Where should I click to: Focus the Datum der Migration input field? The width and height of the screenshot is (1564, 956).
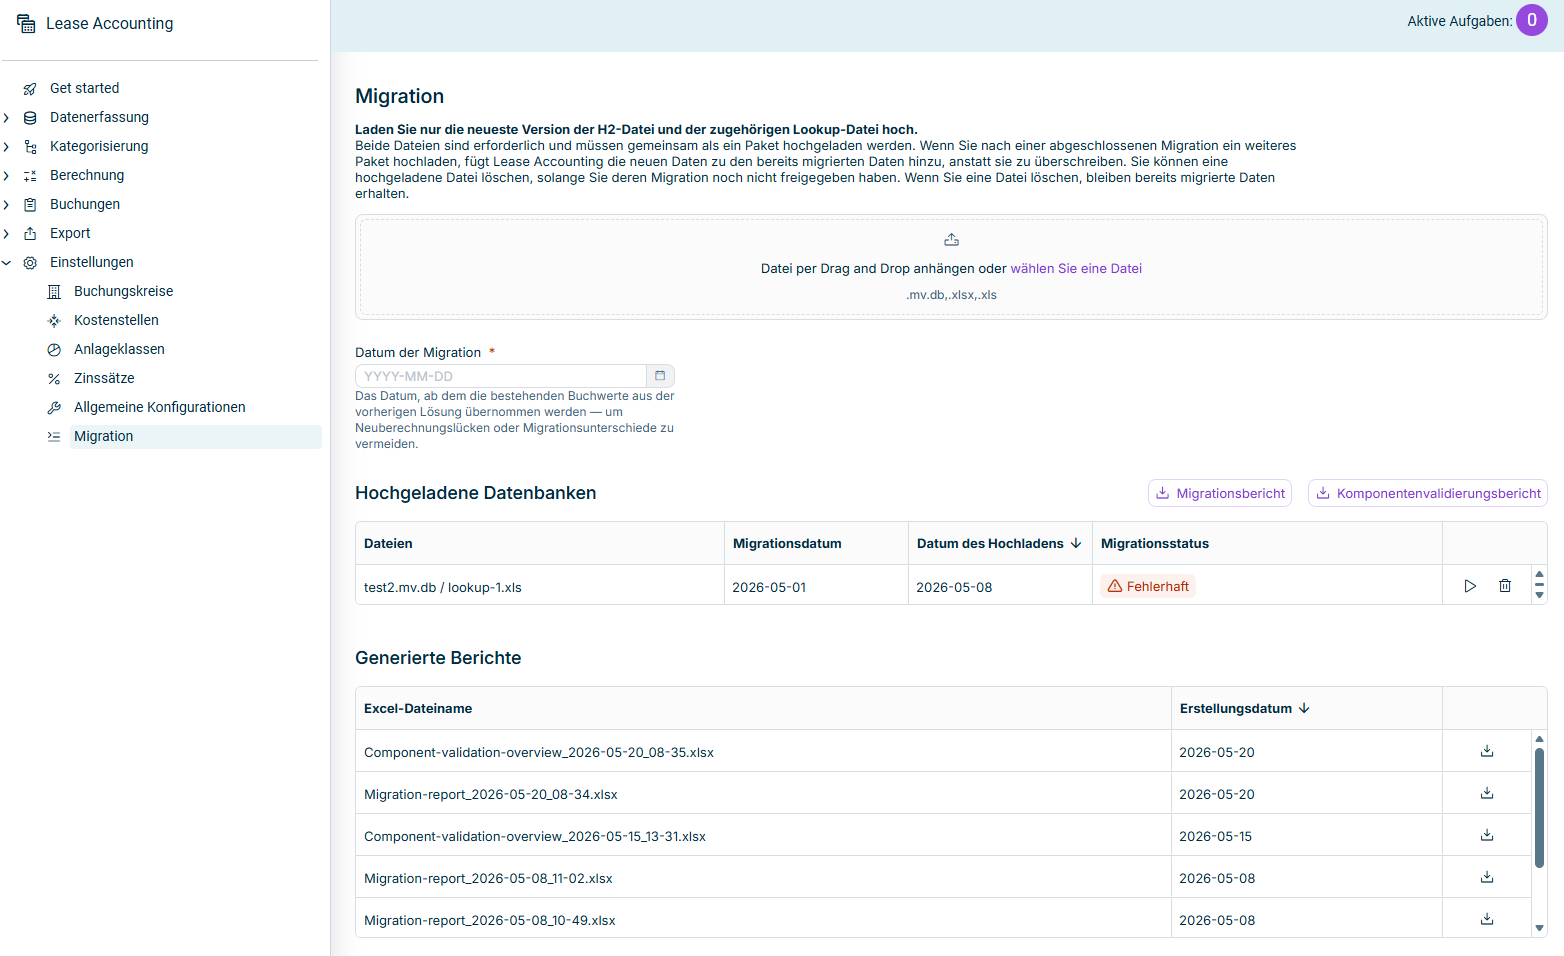coord(501,376)
